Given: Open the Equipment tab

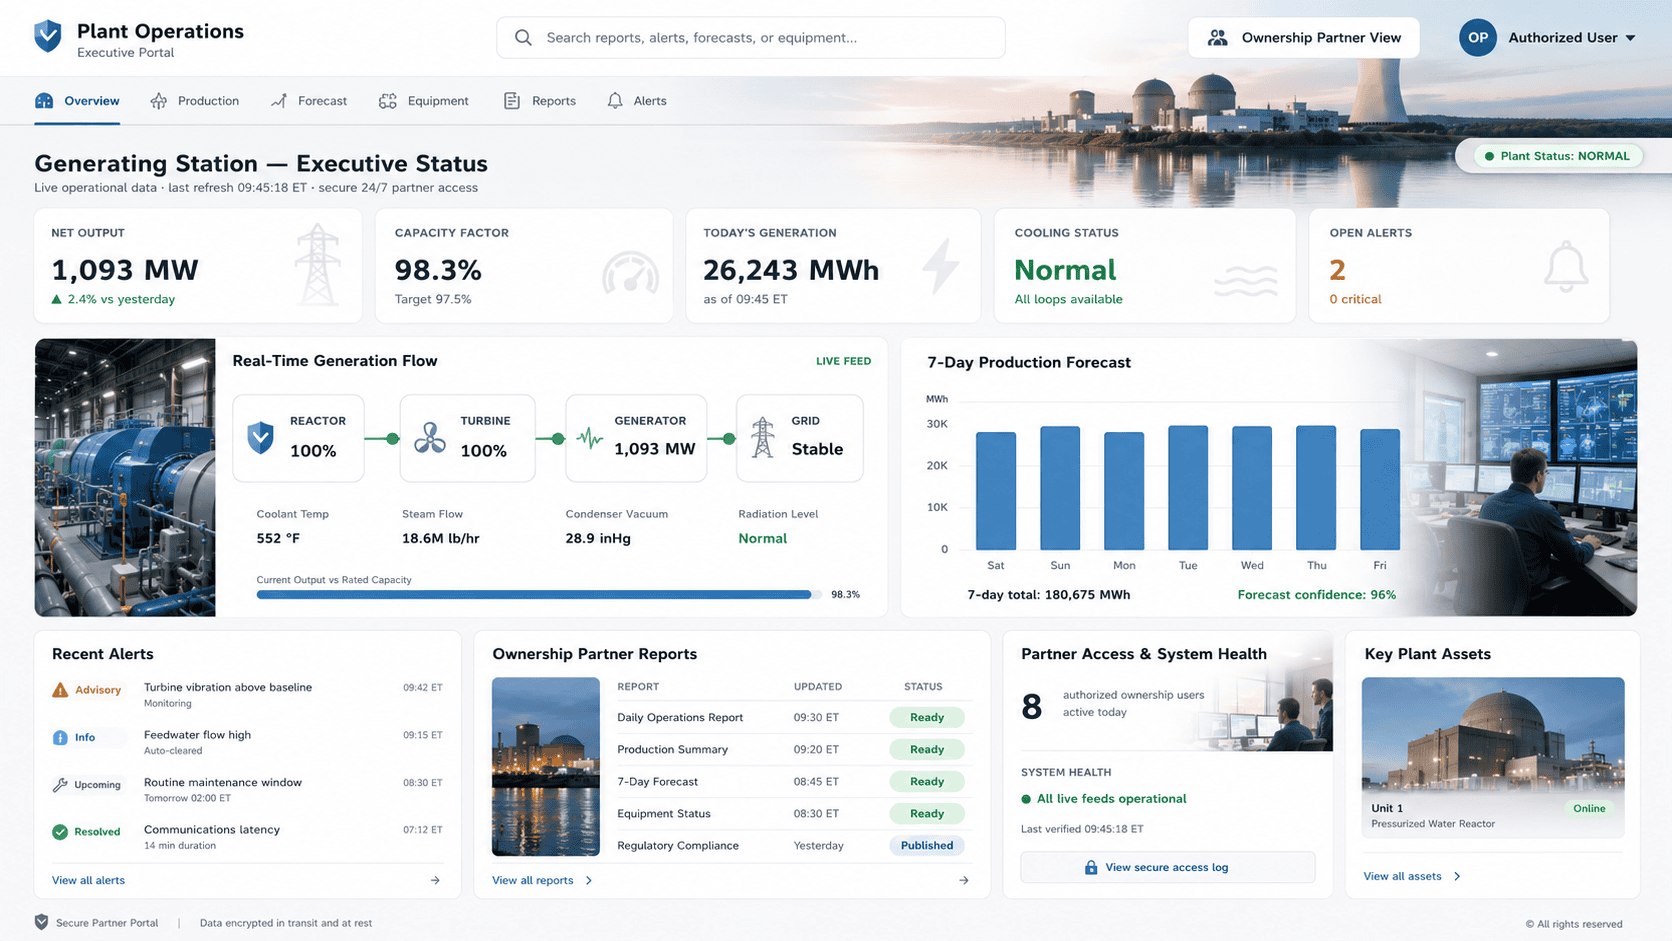Looking at the screenshot, I should [x=424, y=101].
